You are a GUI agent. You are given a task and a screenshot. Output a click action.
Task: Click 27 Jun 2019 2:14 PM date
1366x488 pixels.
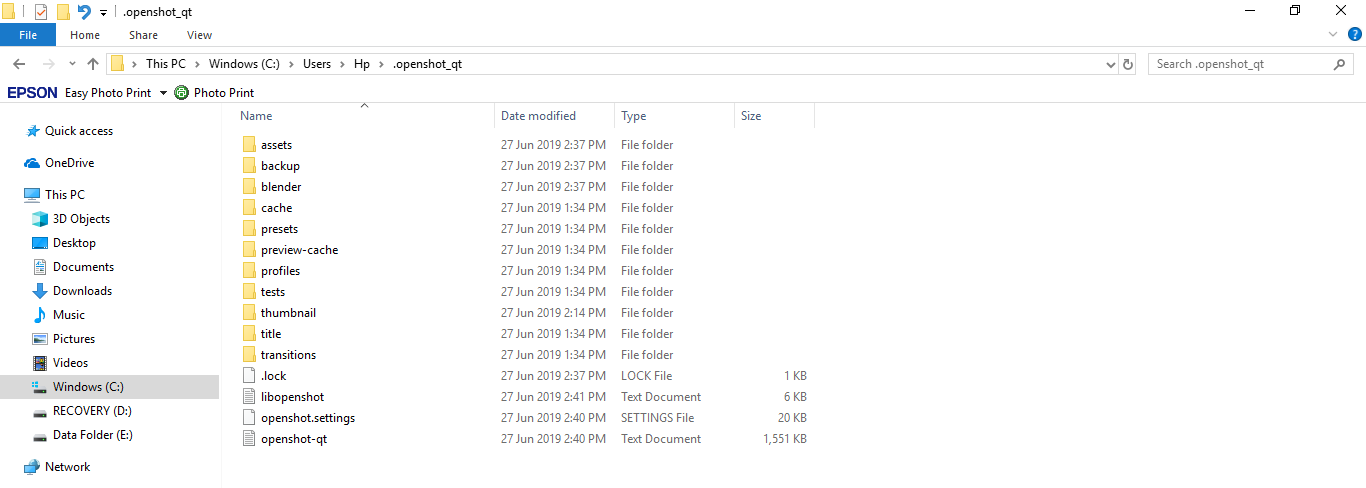tap(553, 313)
